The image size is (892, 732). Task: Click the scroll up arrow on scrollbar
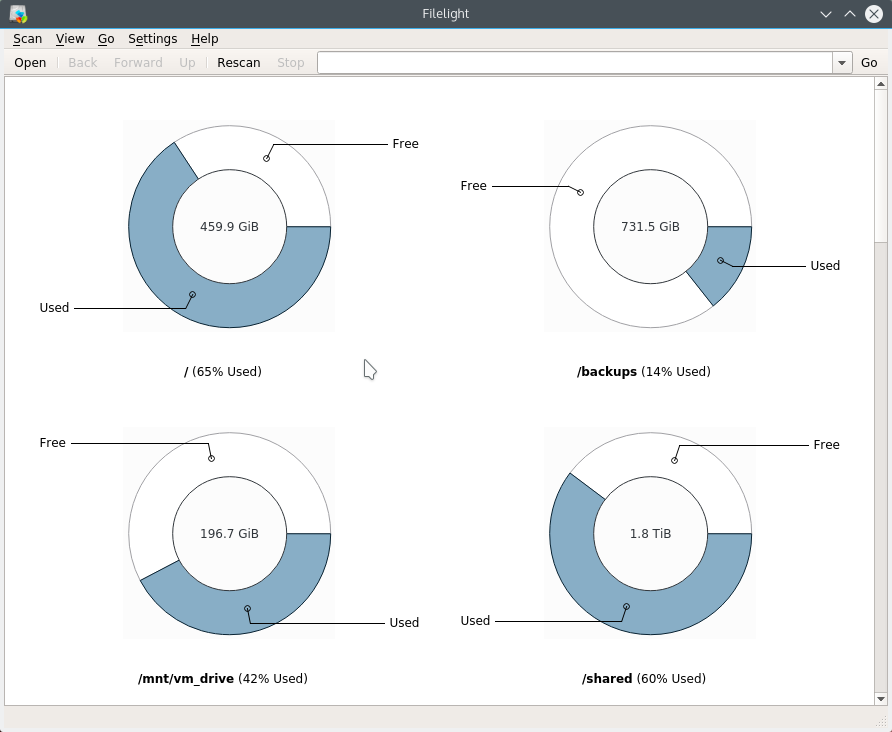coord(880,84)
